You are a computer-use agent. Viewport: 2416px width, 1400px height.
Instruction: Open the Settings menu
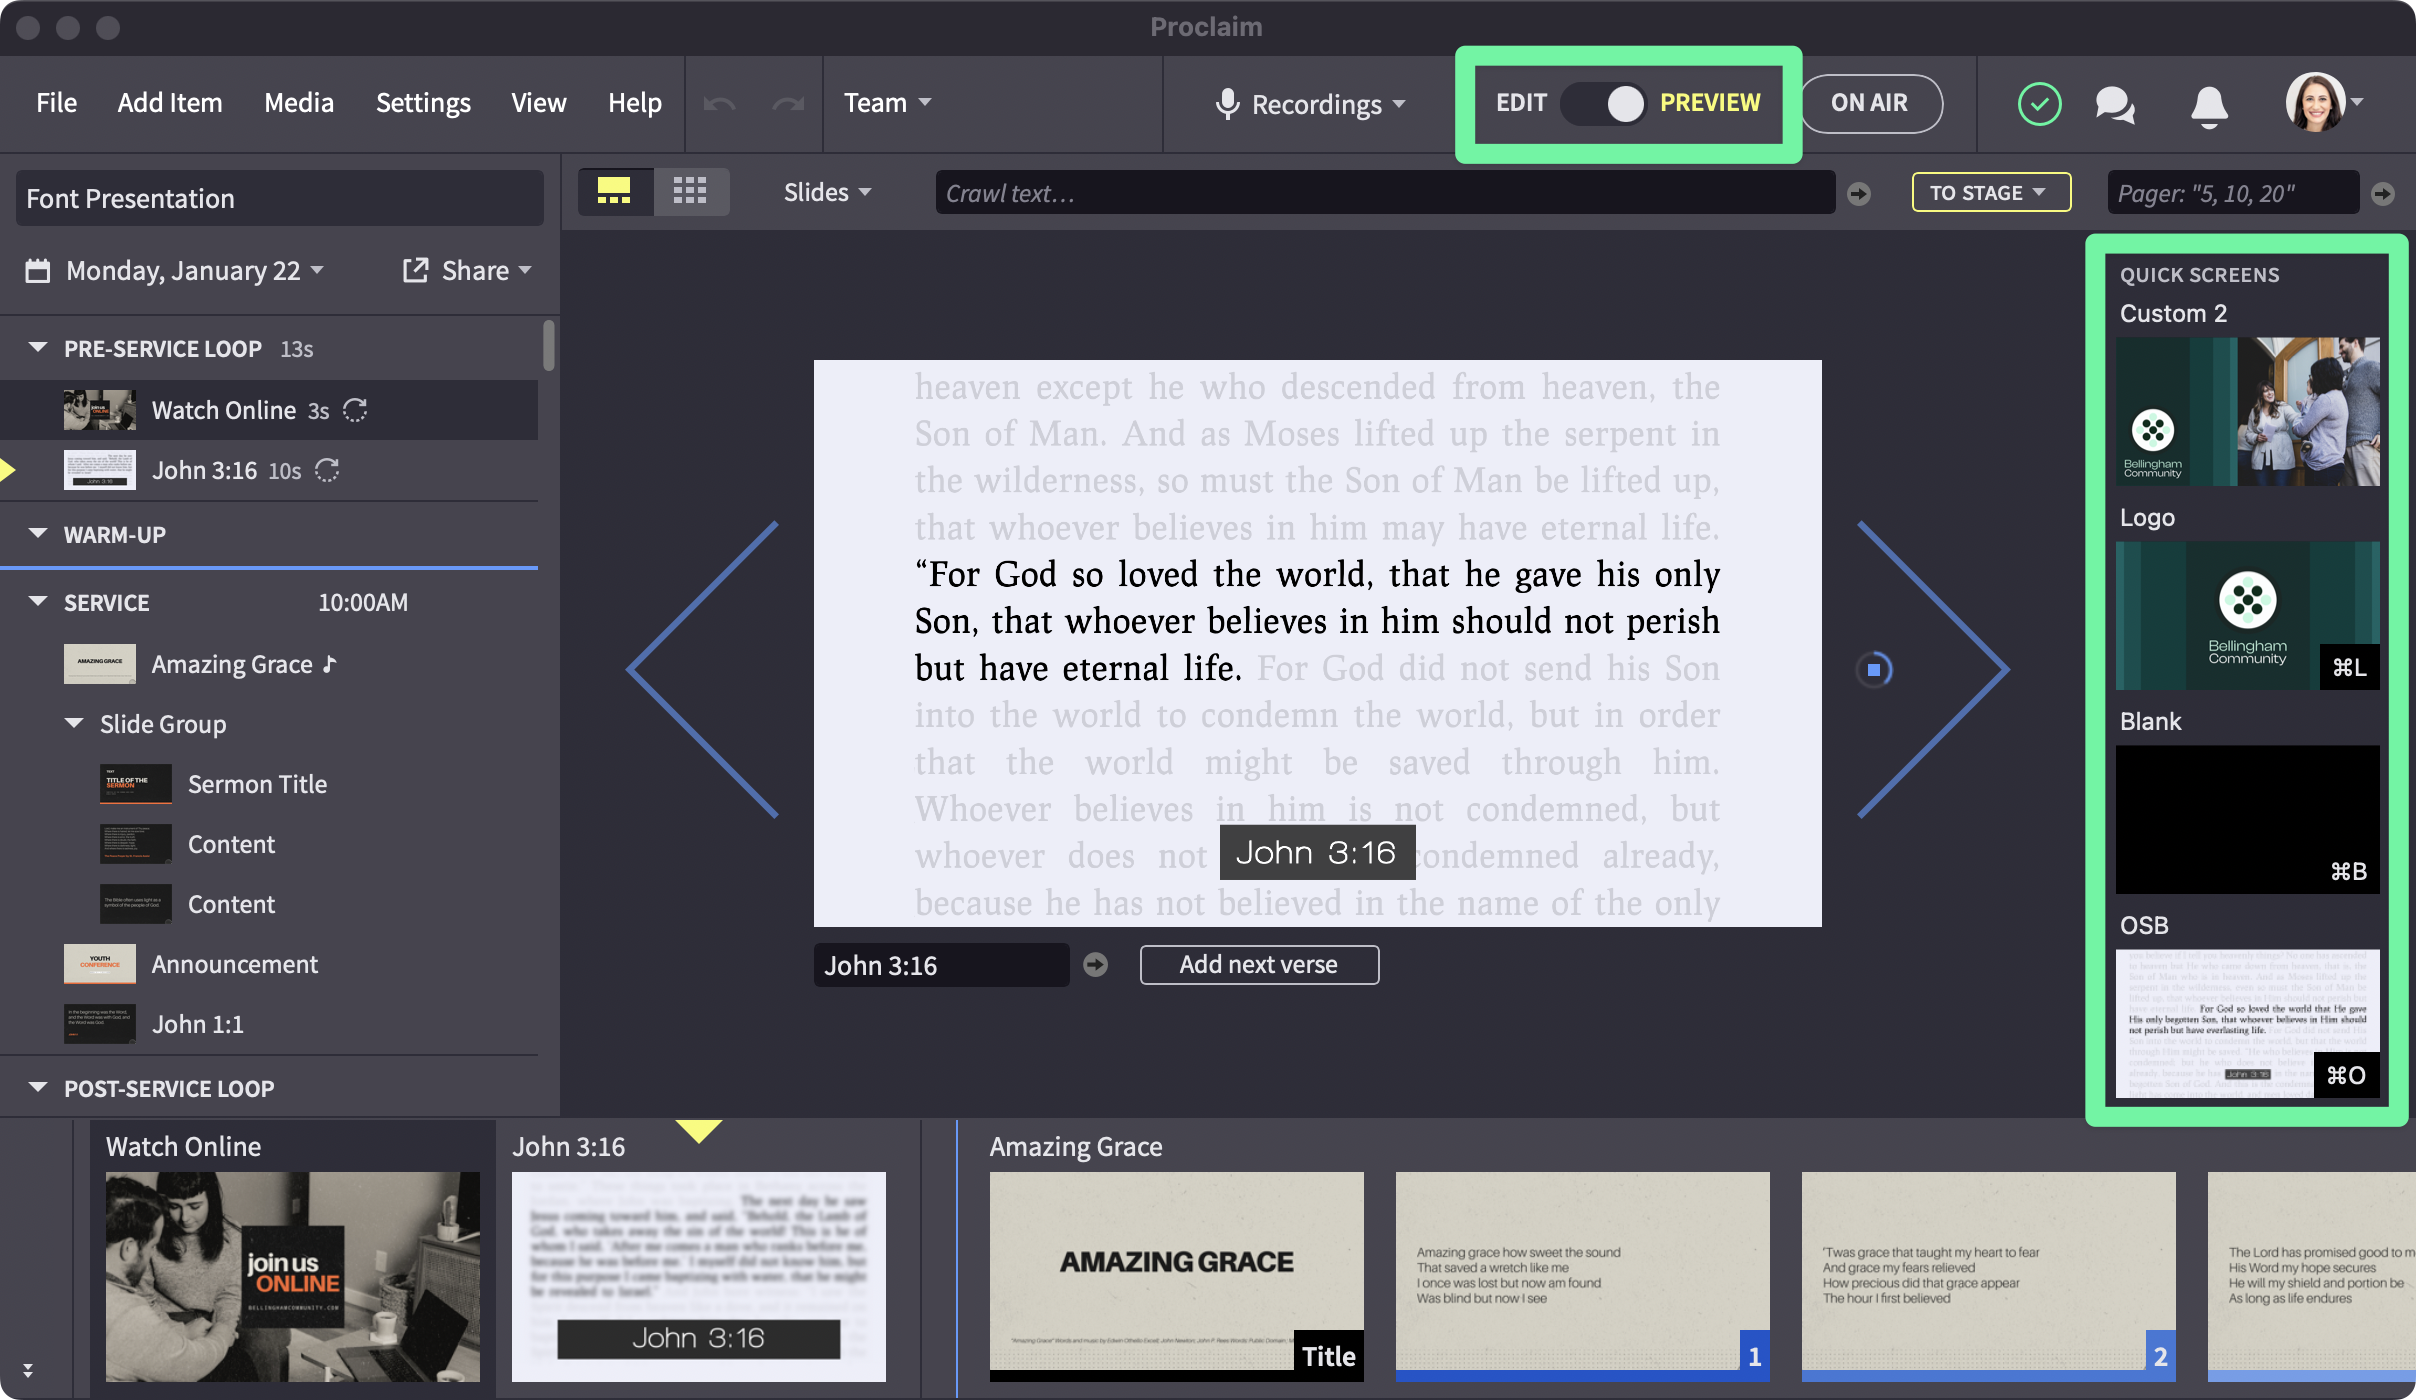pyautogui.click(x=423, y=103)
